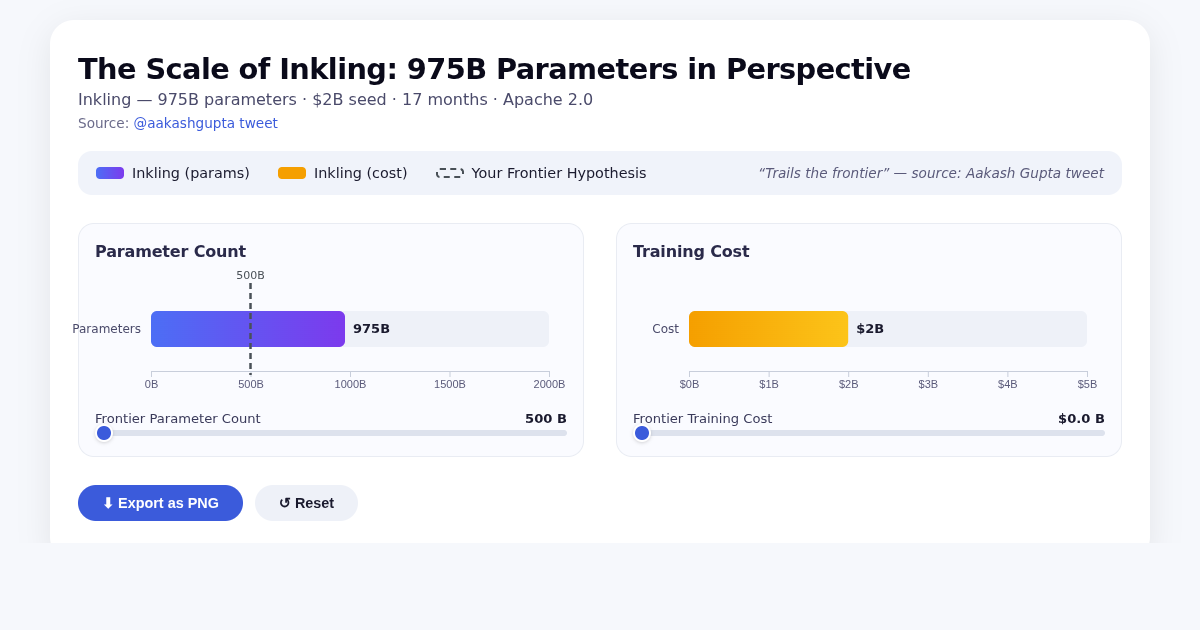Image resolution: width=1200 pixels, height=630 pixels.
Task: Click the Frontier Training Cost slider handle
Action: (642, 433)
